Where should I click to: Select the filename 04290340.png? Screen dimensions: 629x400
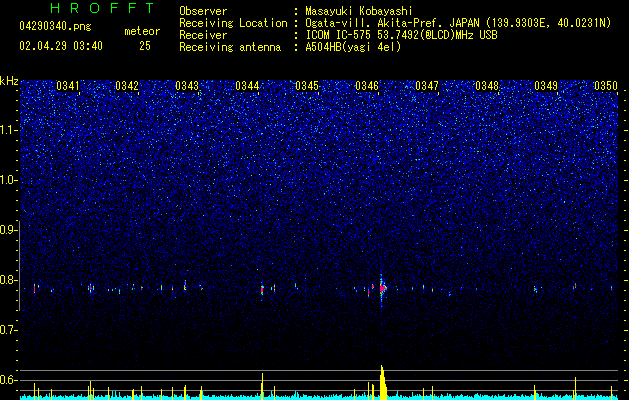[55, 26]
